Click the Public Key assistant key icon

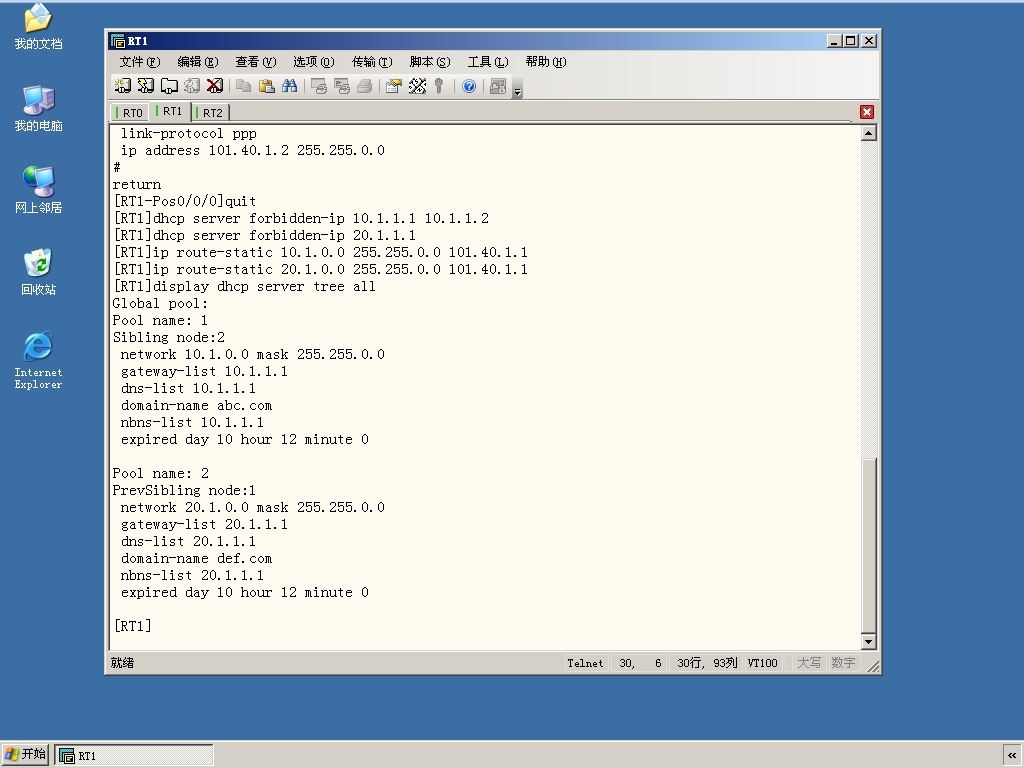(x=440, y=86)
